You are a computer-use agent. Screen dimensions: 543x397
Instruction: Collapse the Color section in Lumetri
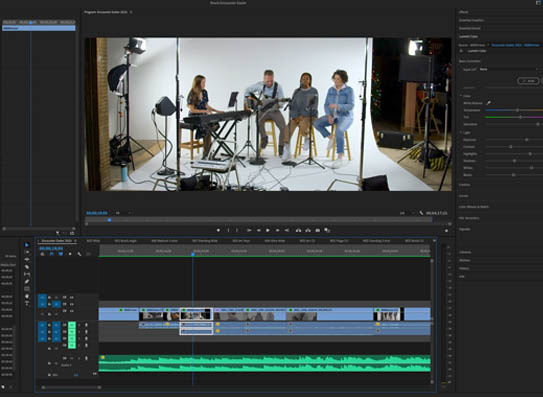(461, 96)
